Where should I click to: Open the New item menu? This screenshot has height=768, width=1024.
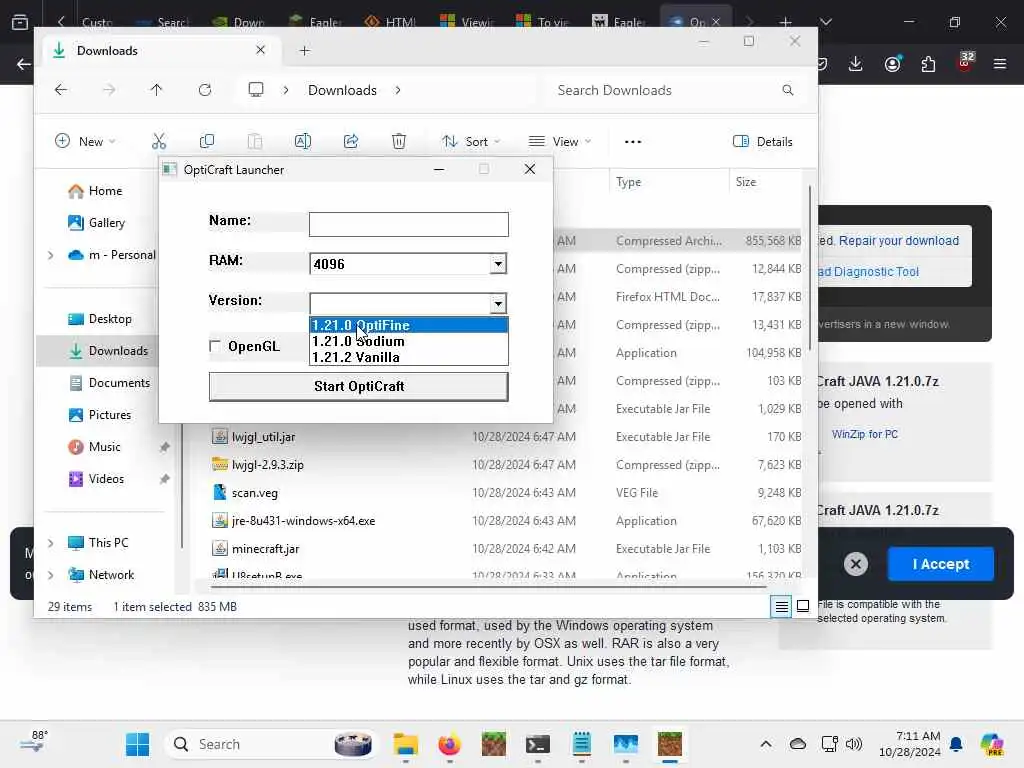(85, 142)
